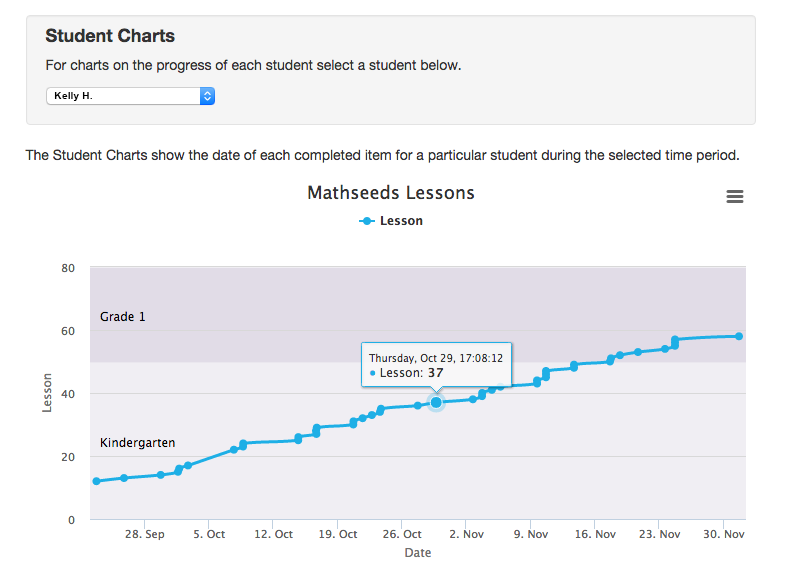This screenshot has width=803, height=571.
Task: Select the first data point at chart's left edge
Action: point(96,481)
